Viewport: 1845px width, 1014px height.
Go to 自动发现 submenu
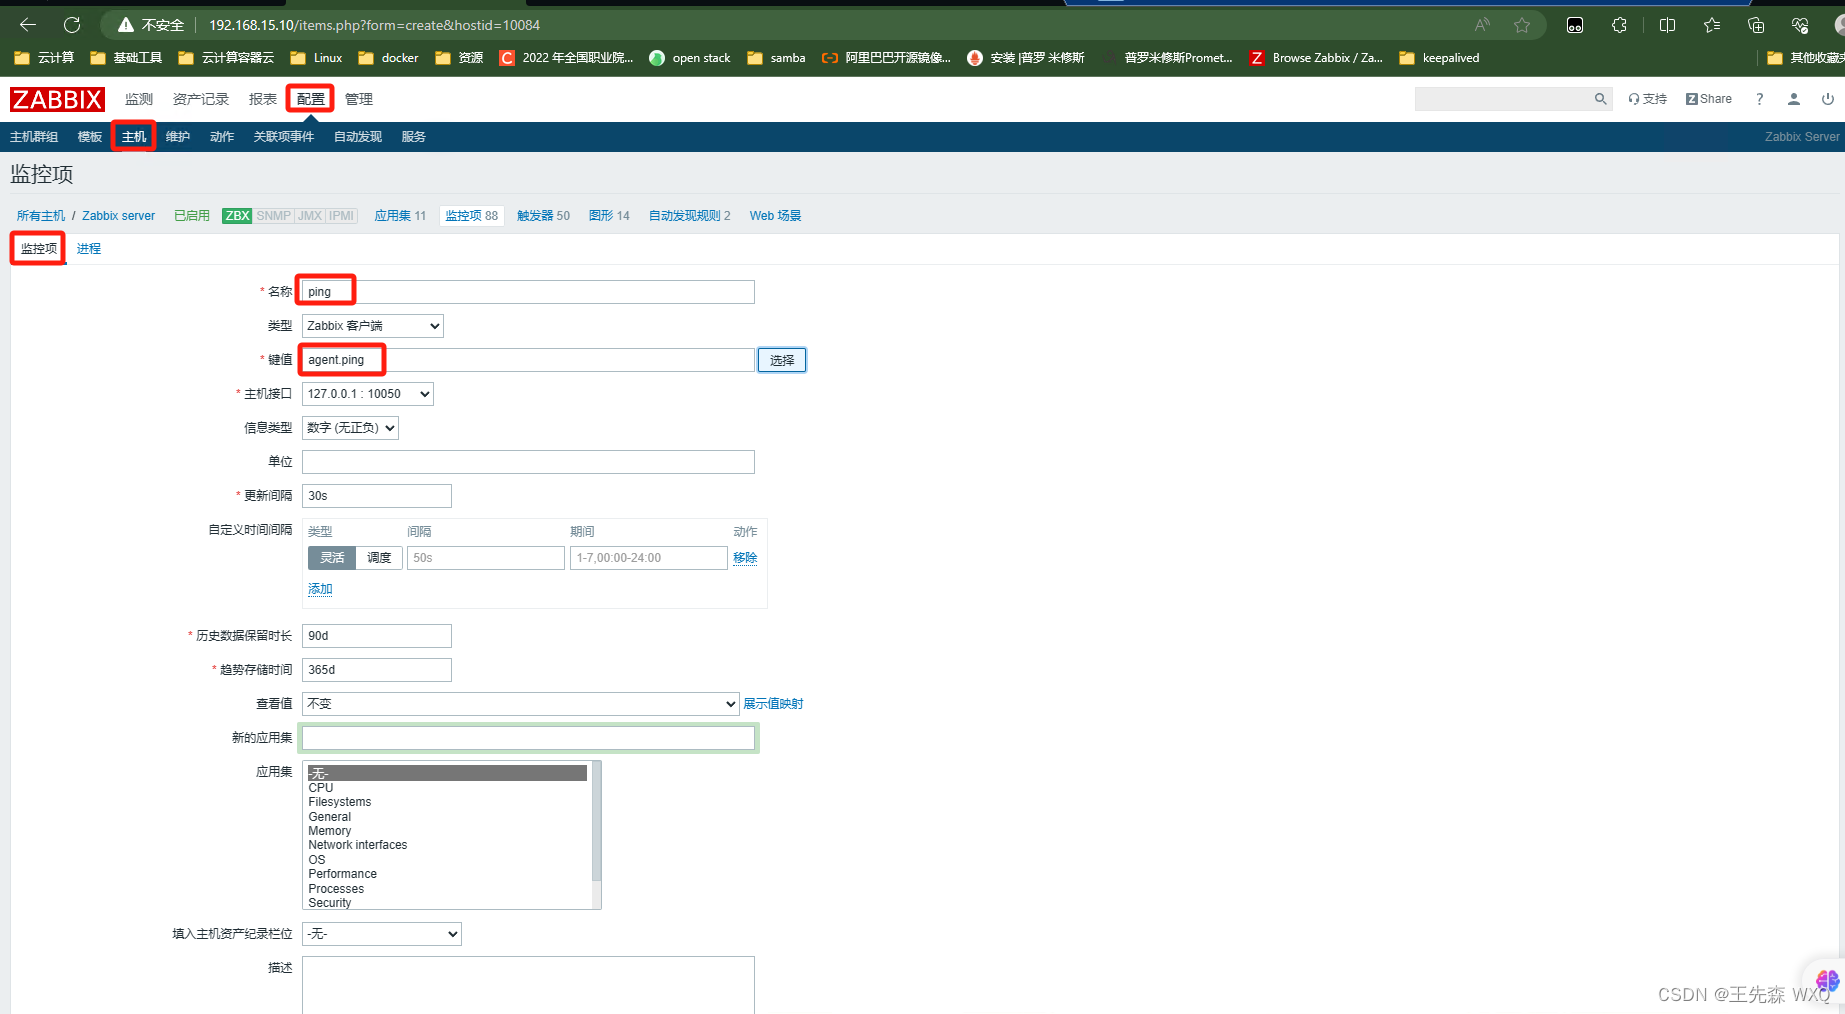coord(358,137)
